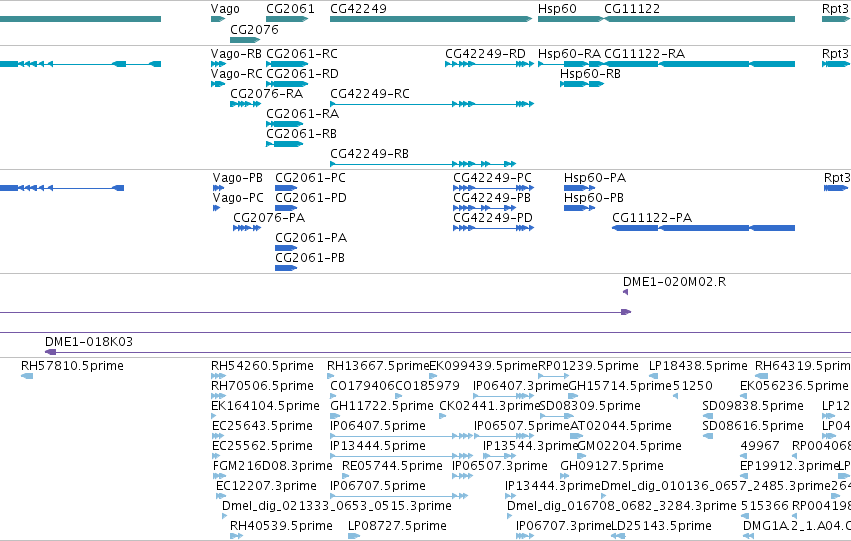The height and width of the screenshot is (541, 851).
Task: Select the CG42249-RC transcript
Action: (x=431, y=104)
